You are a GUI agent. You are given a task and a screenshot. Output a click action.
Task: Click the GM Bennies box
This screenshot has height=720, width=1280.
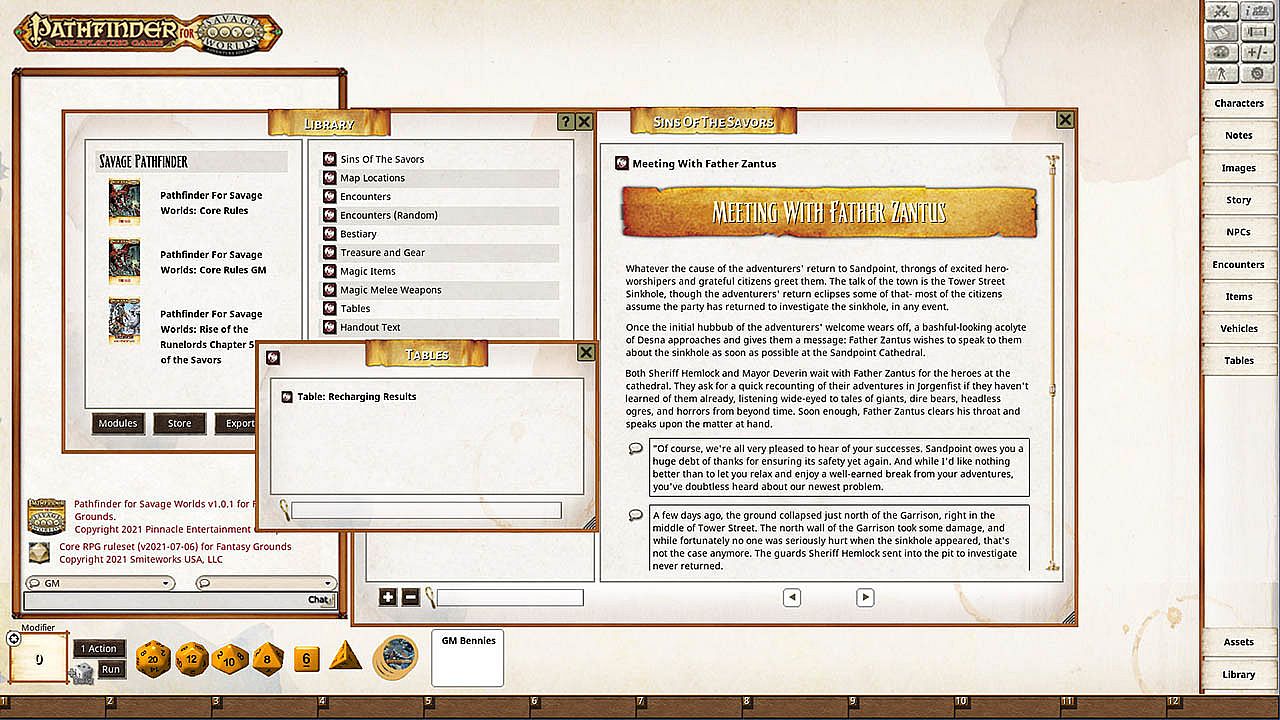click(467, 658)
